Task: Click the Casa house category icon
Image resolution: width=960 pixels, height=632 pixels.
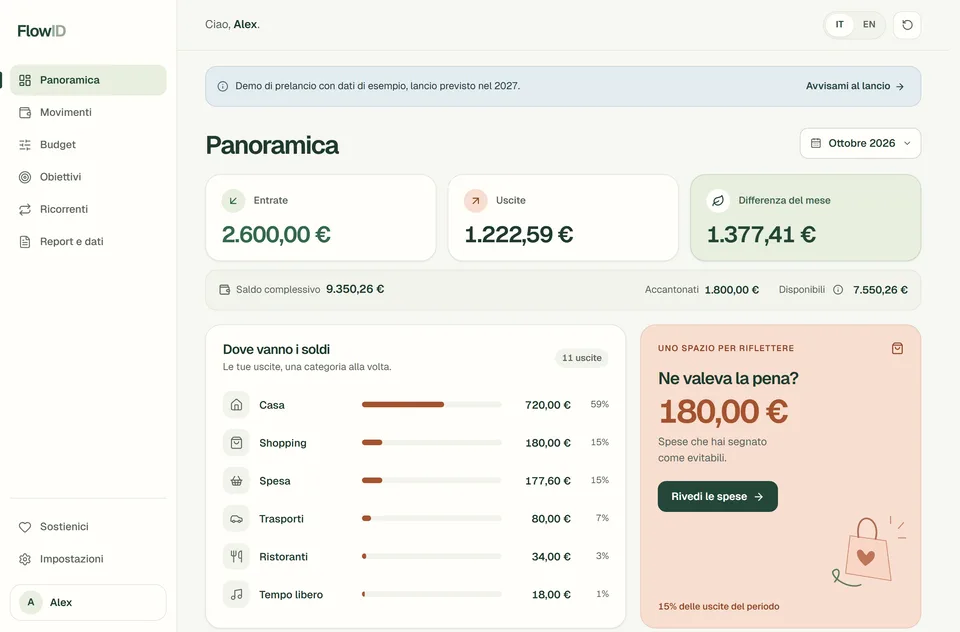Action: [x=236, y=405]
